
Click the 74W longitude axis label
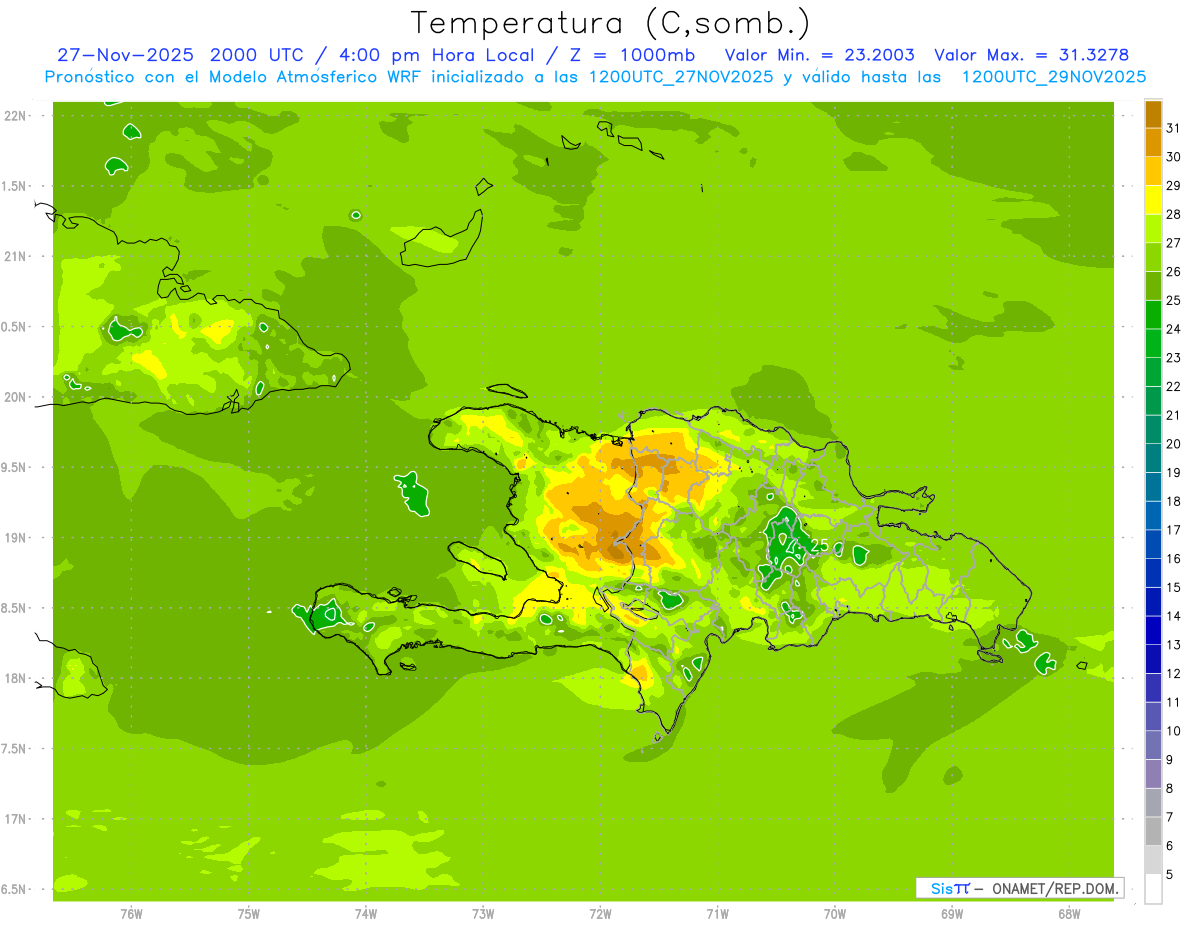click(366, 913)
